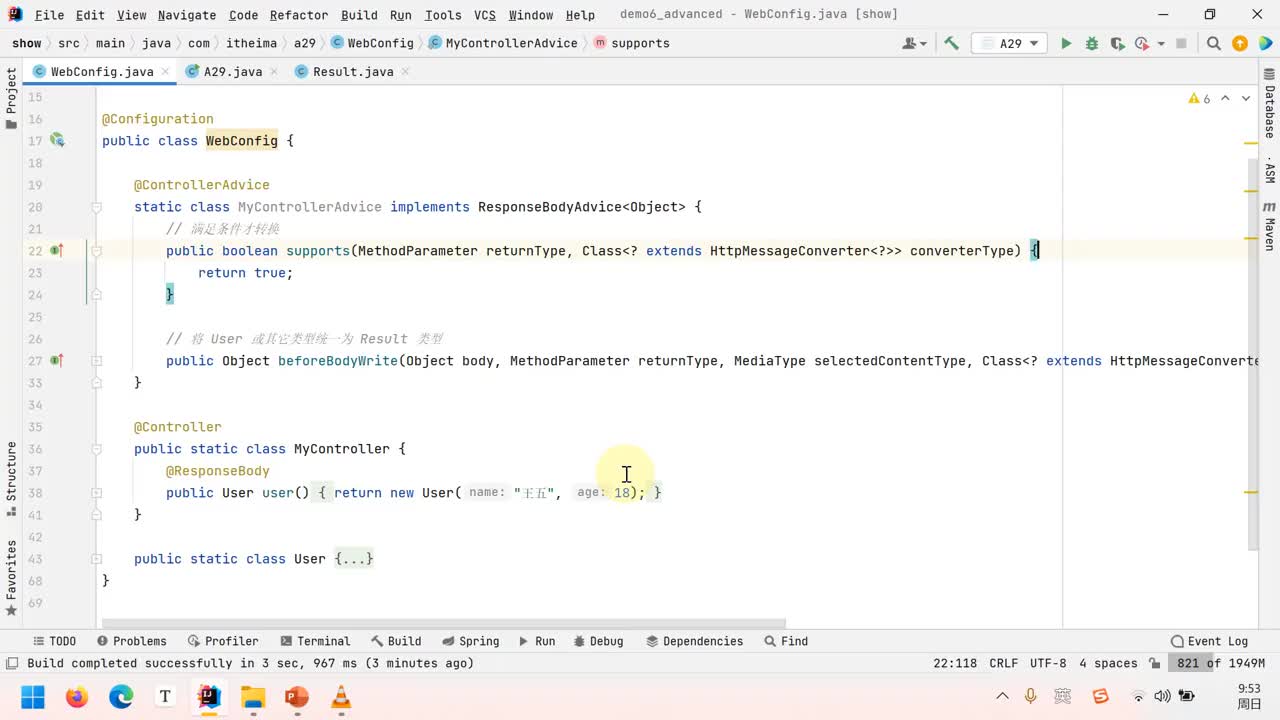Switch to the Result.java tab
The height and width of the screenshot is (720, 1280).
tap(352, 72)
